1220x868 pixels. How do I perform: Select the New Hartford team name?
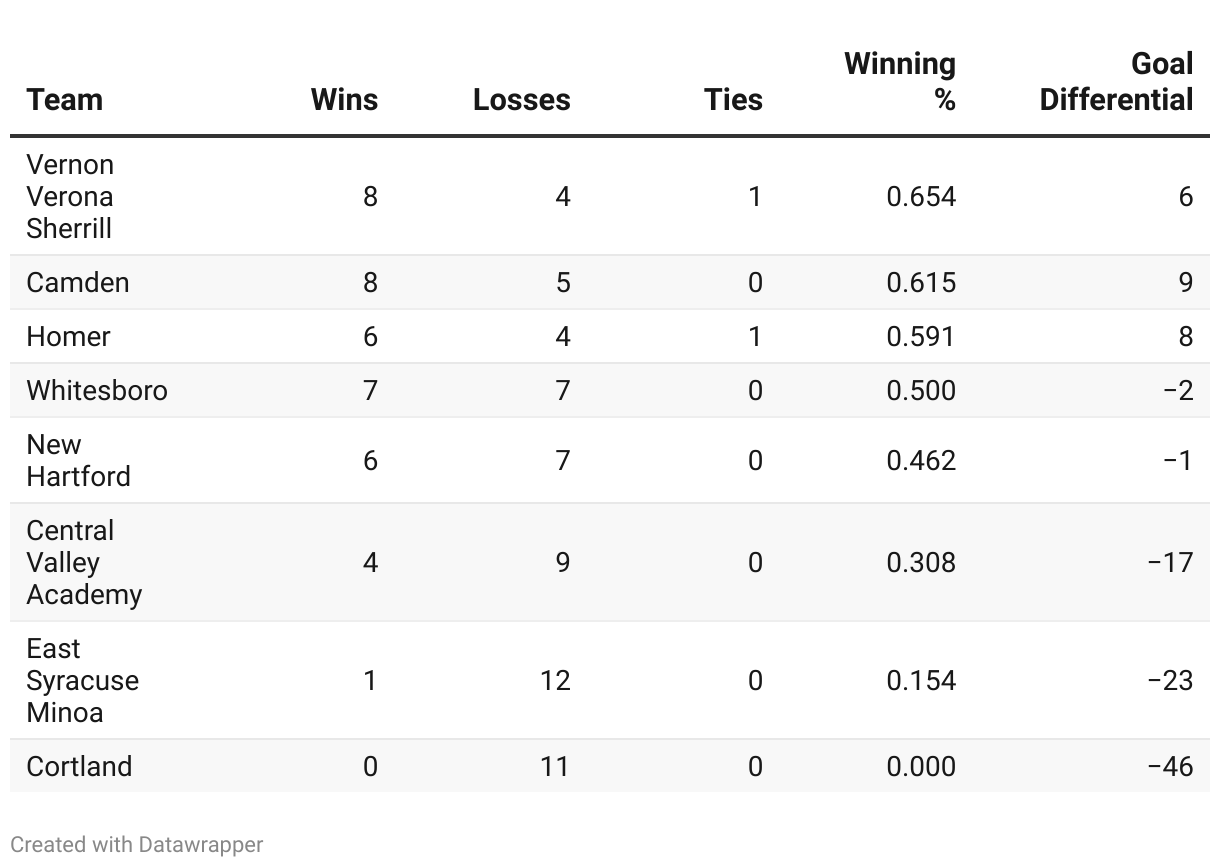(78, 461)
